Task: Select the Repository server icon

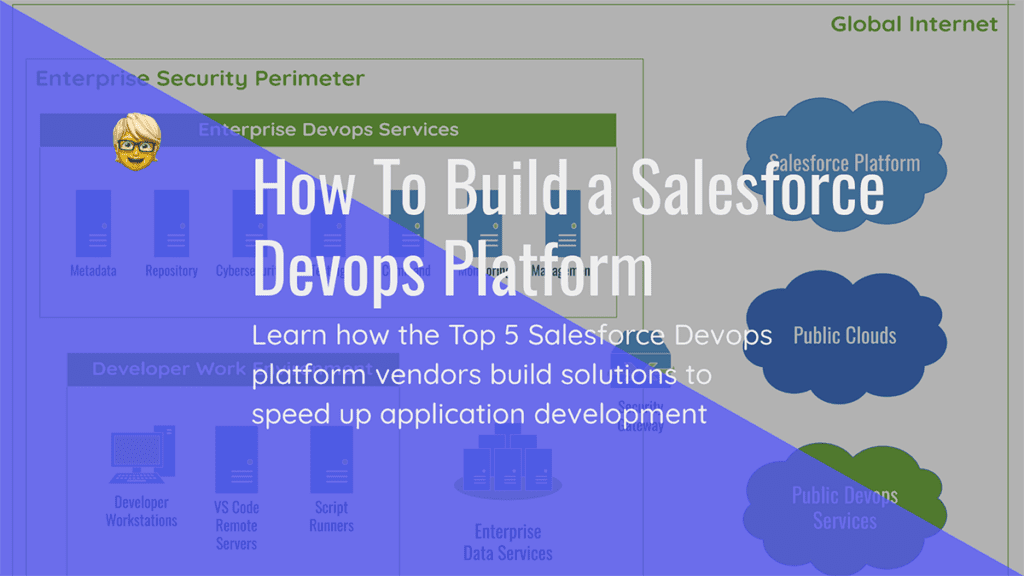Action: pos(172,223)
